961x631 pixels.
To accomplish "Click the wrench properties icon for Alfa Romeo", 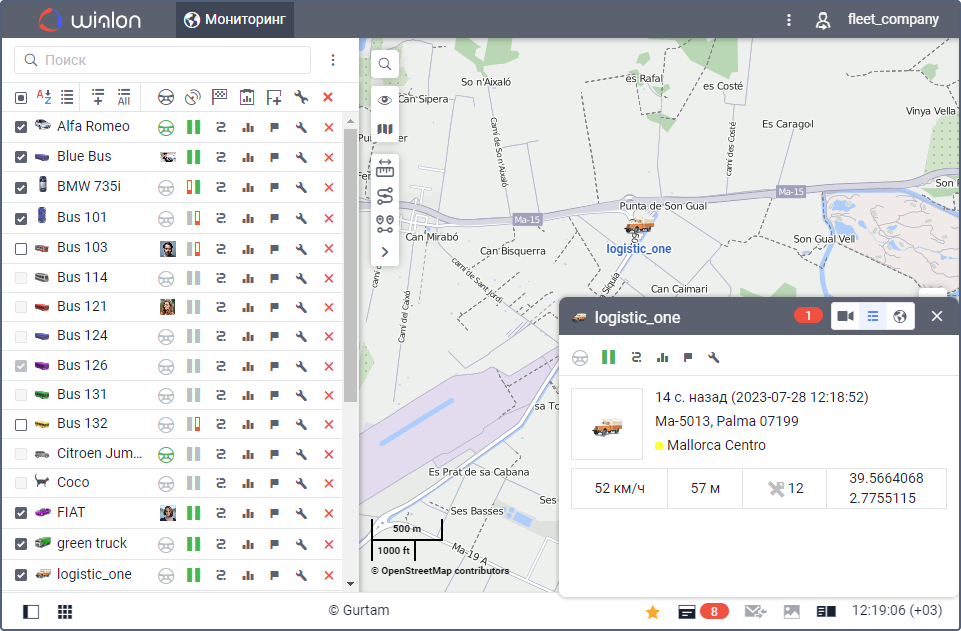I will [301, 127].
